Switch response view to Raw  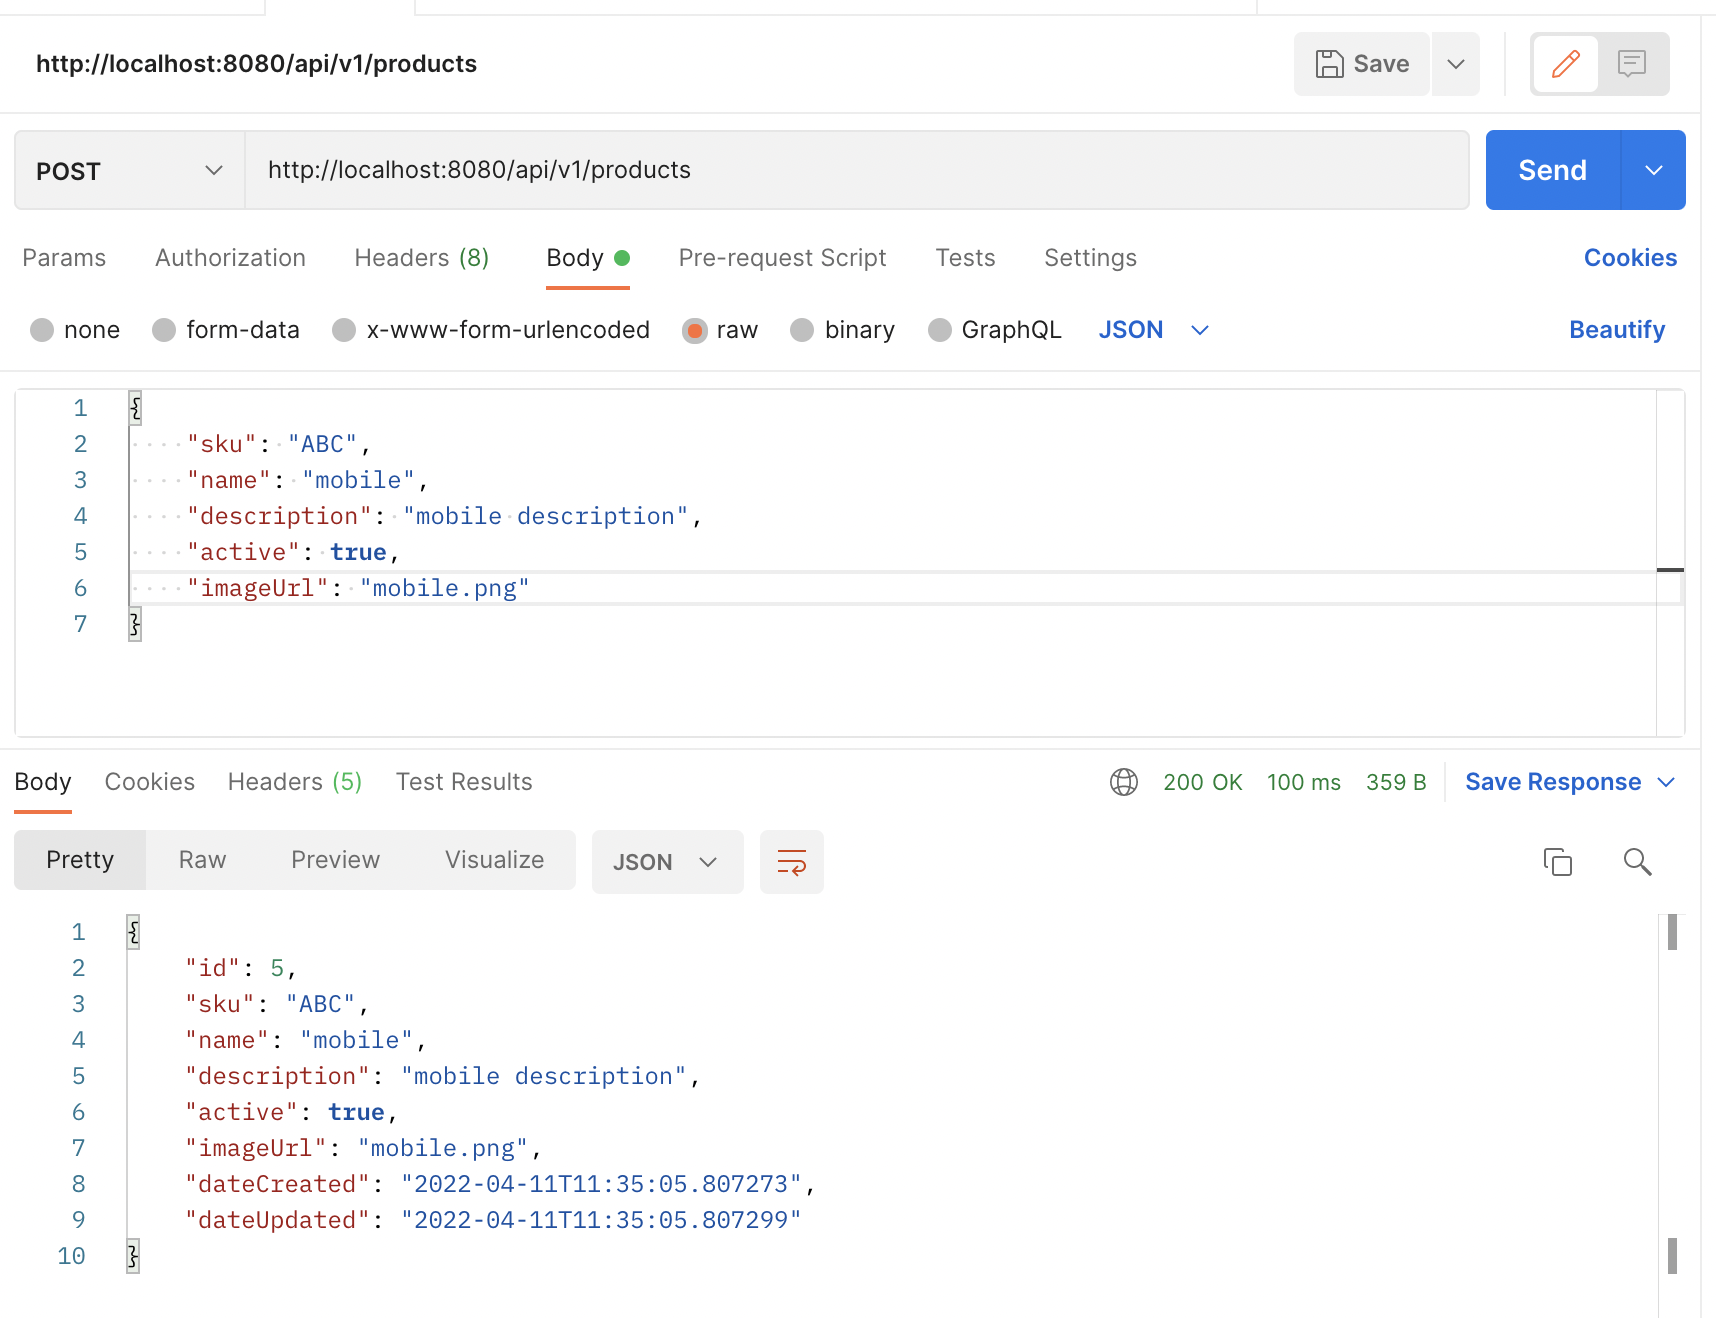coord(202,860)
